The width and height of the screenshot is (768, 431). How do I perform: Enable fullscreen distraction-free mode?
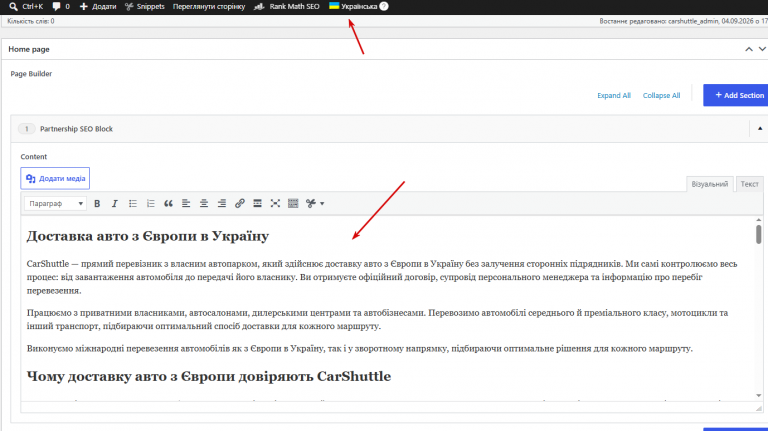[x=275, y=203]
